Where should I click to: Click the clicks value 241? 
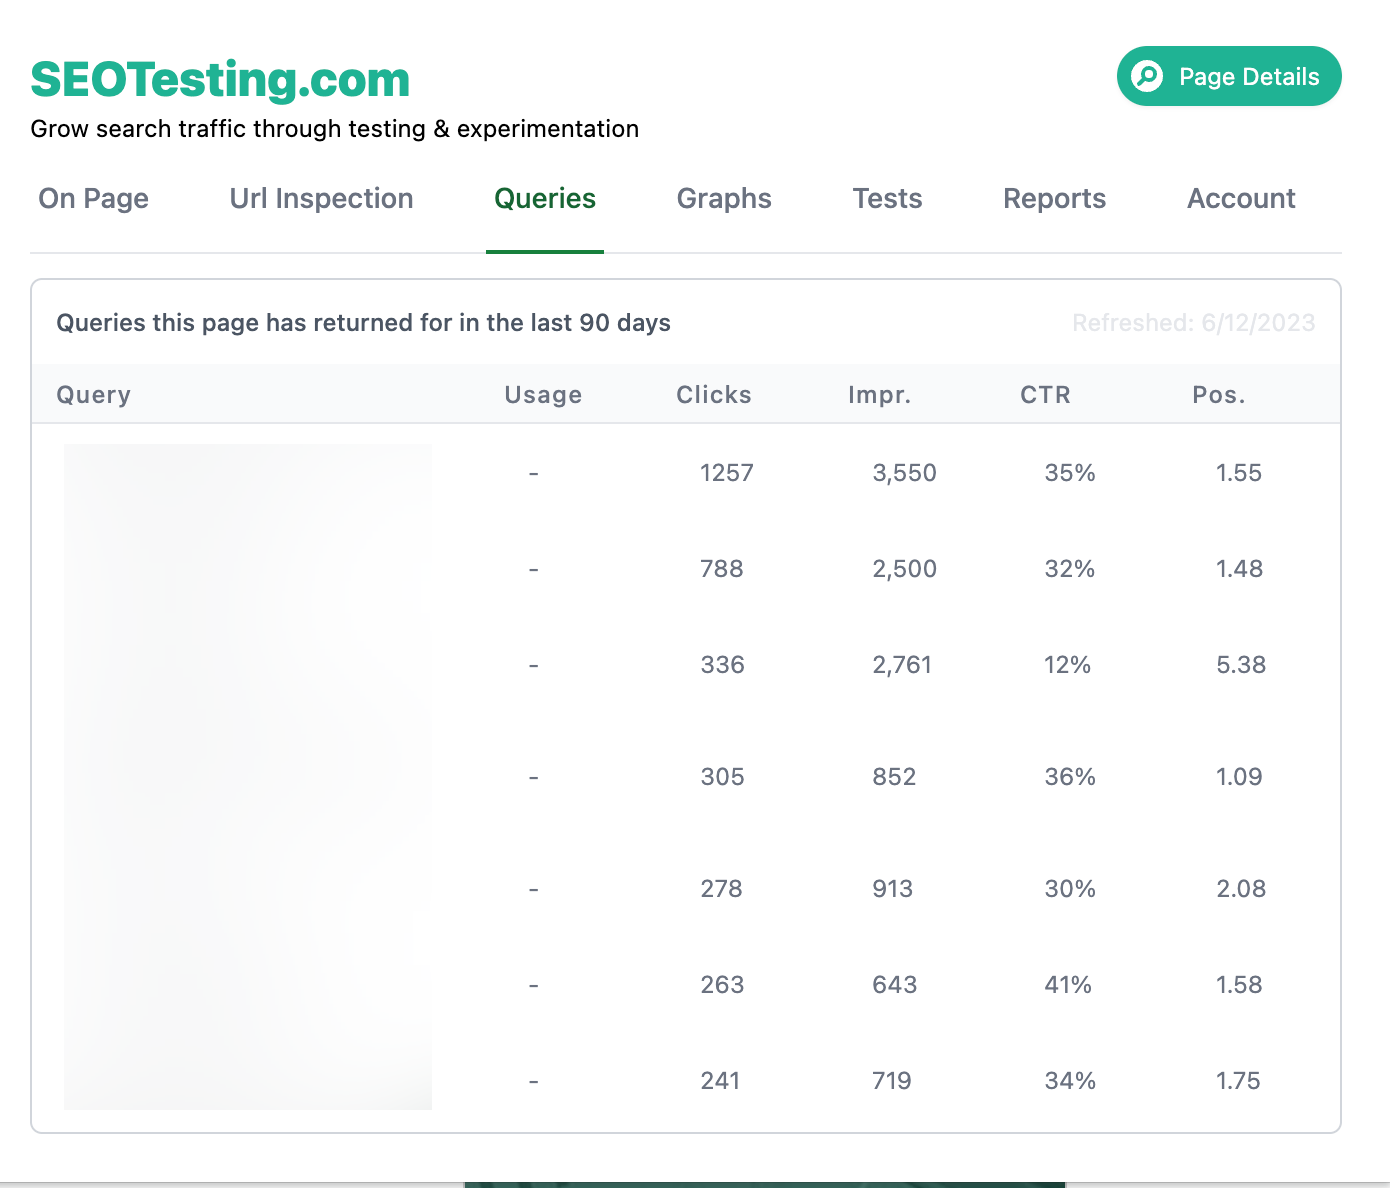click(720, 1081)
